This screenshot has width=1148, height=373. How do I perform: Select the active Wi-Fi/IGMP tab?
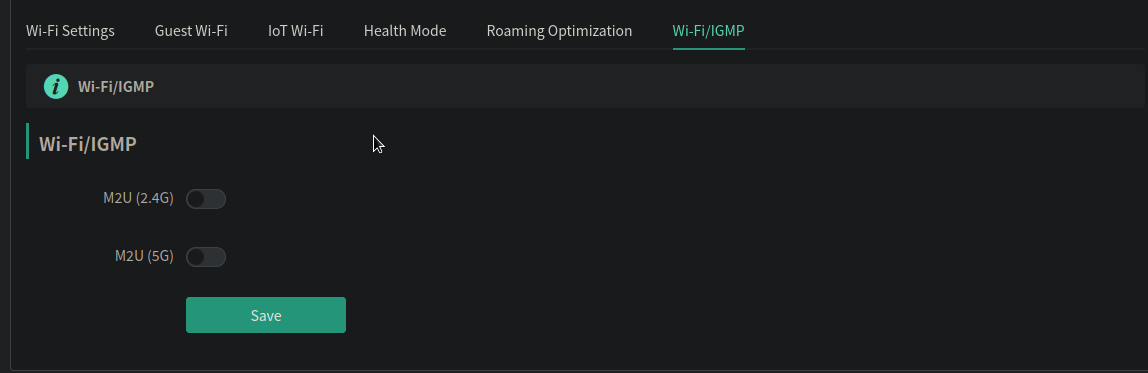[x=709, y=31]
